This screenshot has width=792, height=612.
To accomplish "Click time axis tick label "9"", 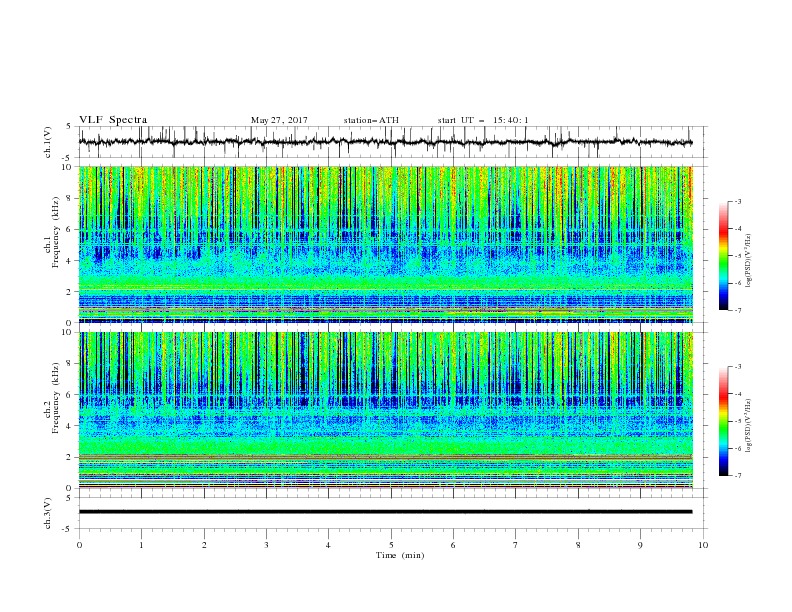I will click(640, 545).
